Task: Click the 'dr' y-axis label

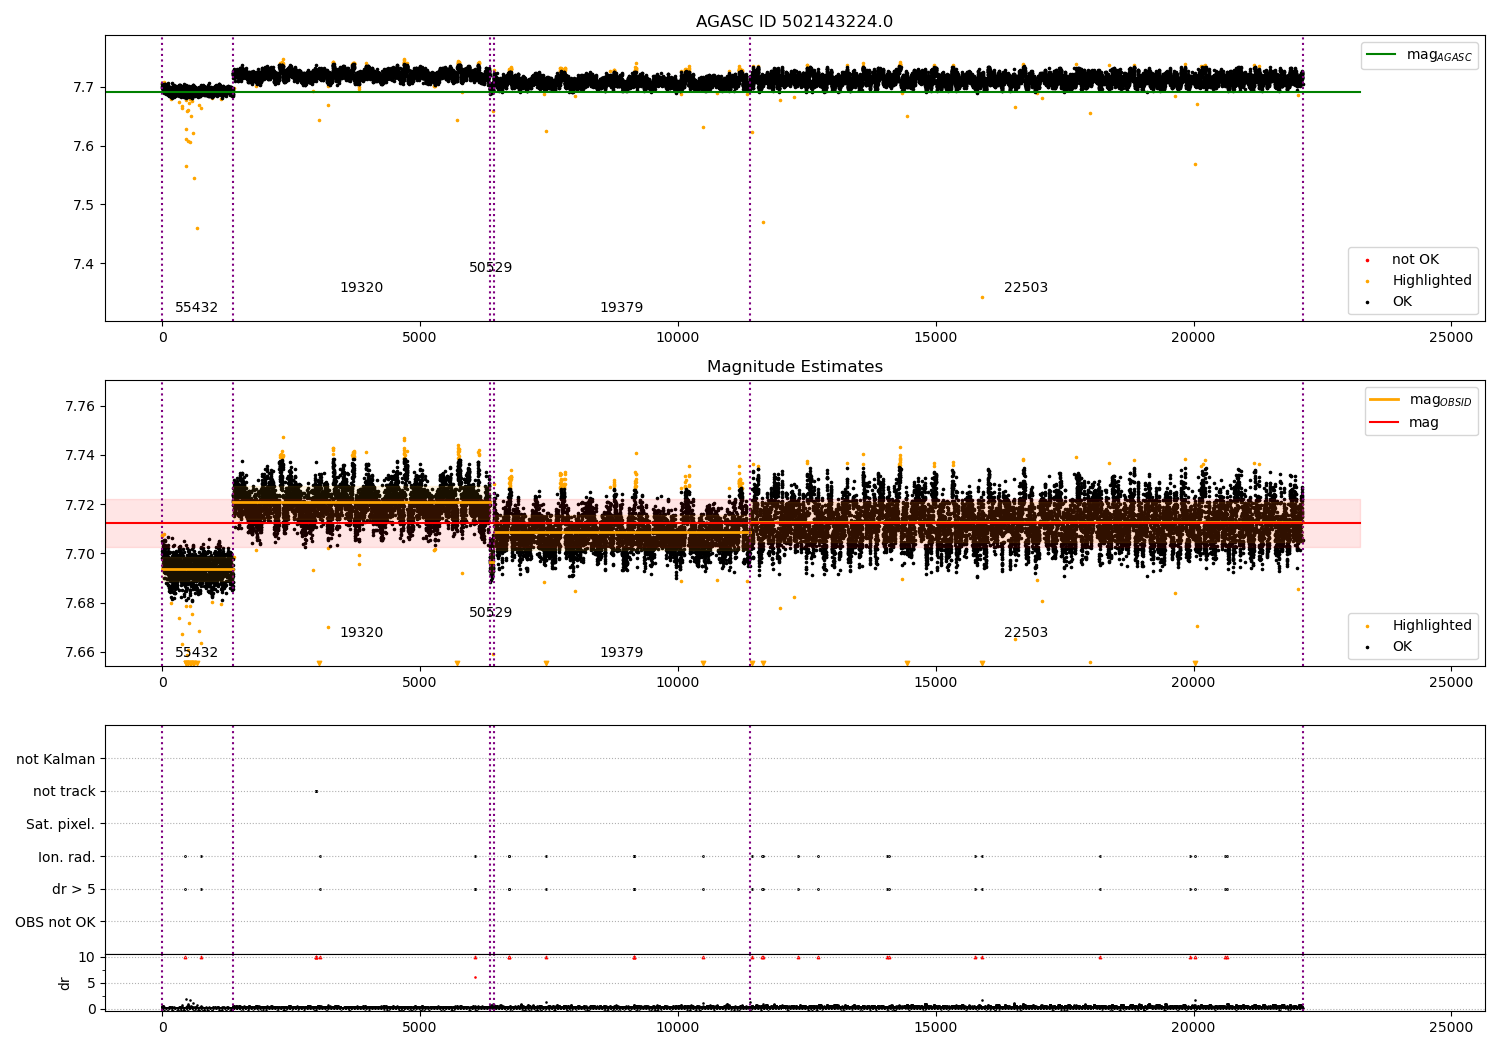Action: click(65, 983)
